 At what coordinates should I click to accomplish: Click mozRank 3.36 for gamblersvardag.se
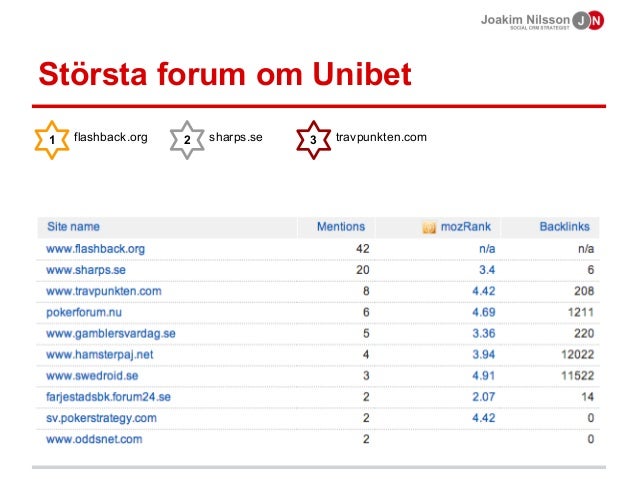click(483, 333)
